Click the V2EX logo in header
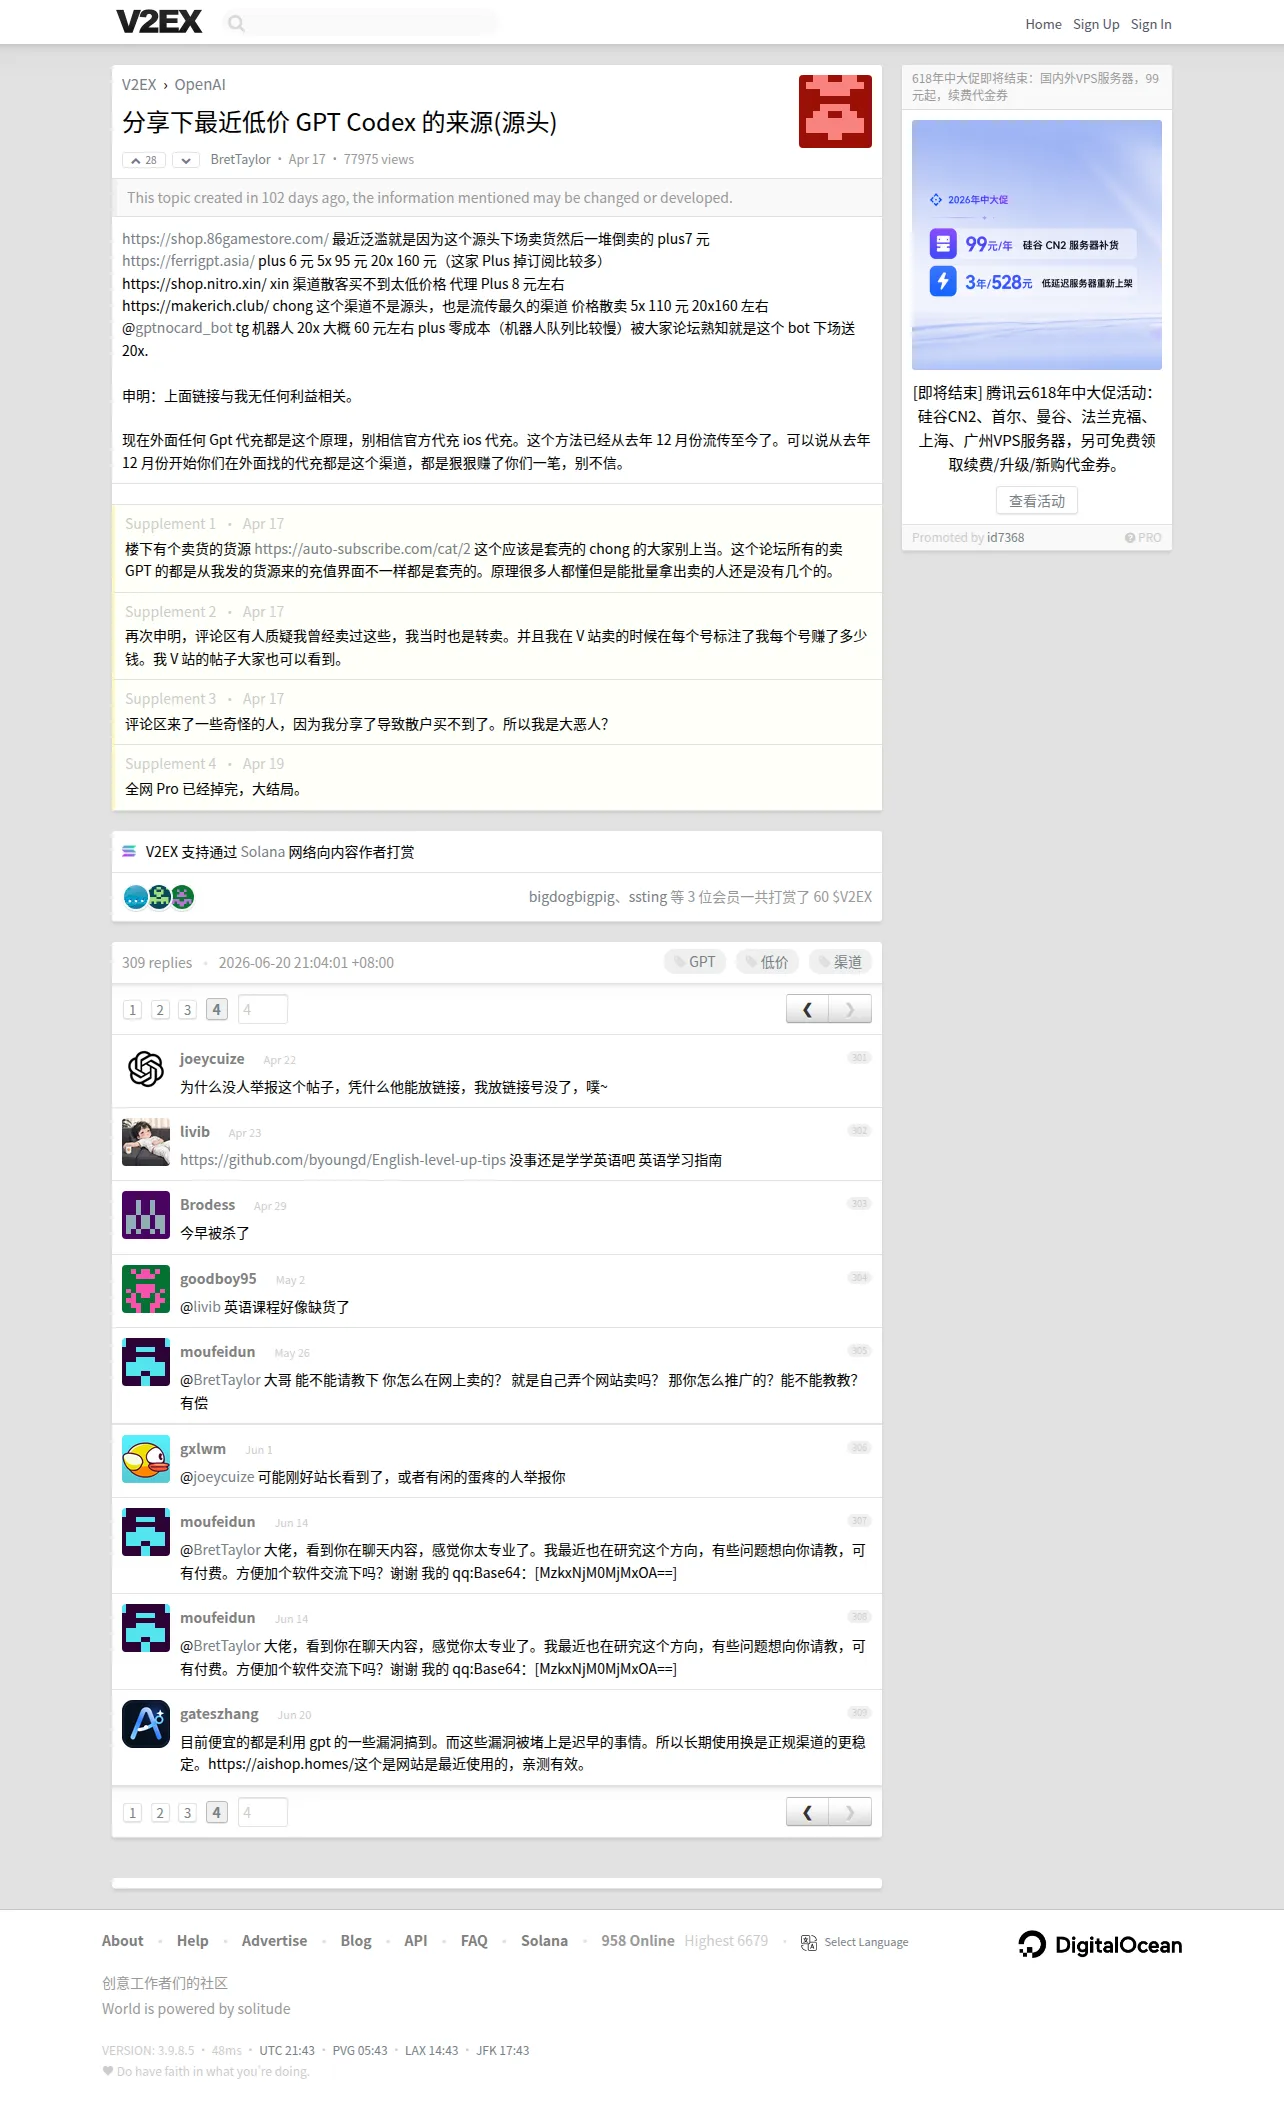1284x2101 pixels. point(159,22)
